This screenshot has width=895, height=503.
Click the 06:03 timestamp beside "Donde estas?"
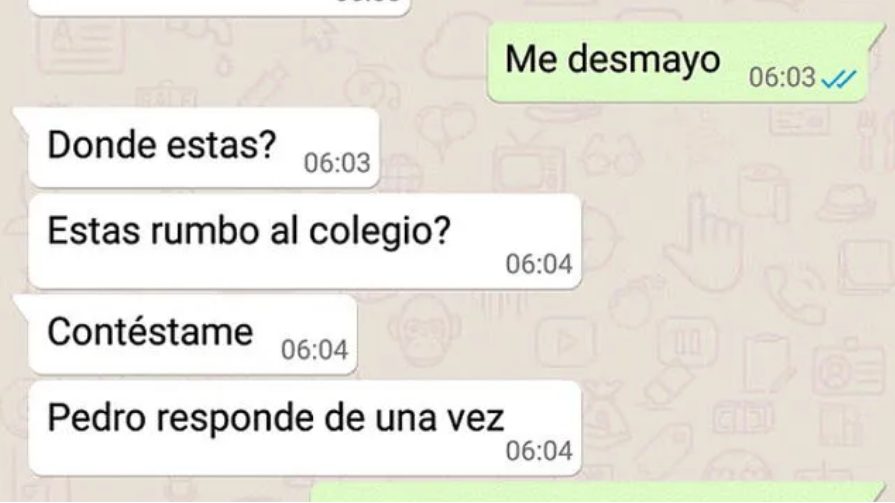point(337,163)
